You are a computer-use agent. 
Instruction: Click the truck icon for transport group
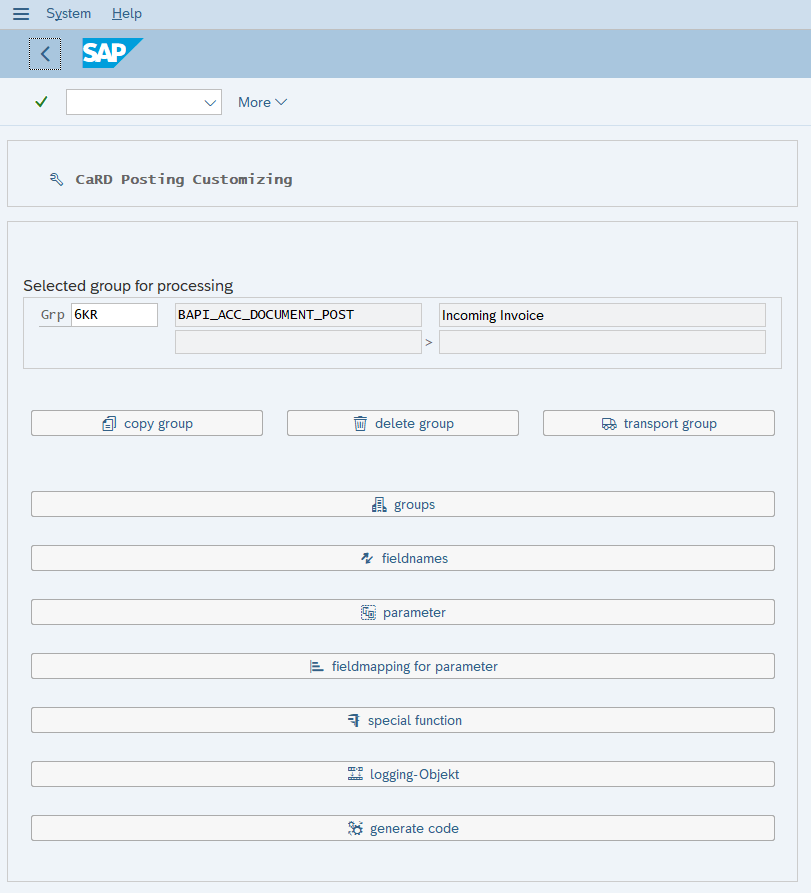coord(609,424)
